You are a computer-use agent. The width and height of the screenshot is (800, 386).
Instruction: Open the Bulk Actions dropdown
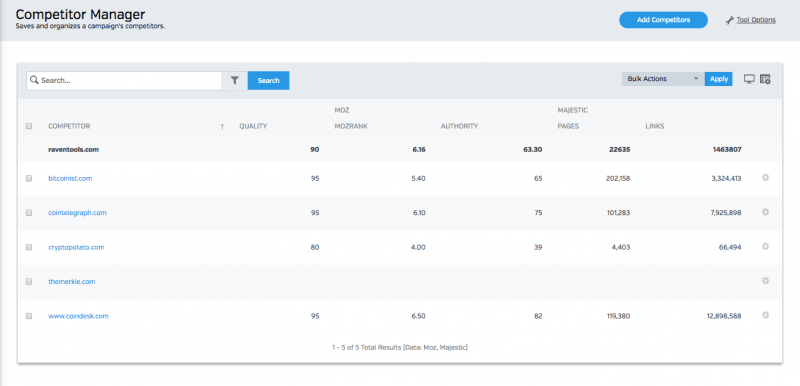click(663, 79)
